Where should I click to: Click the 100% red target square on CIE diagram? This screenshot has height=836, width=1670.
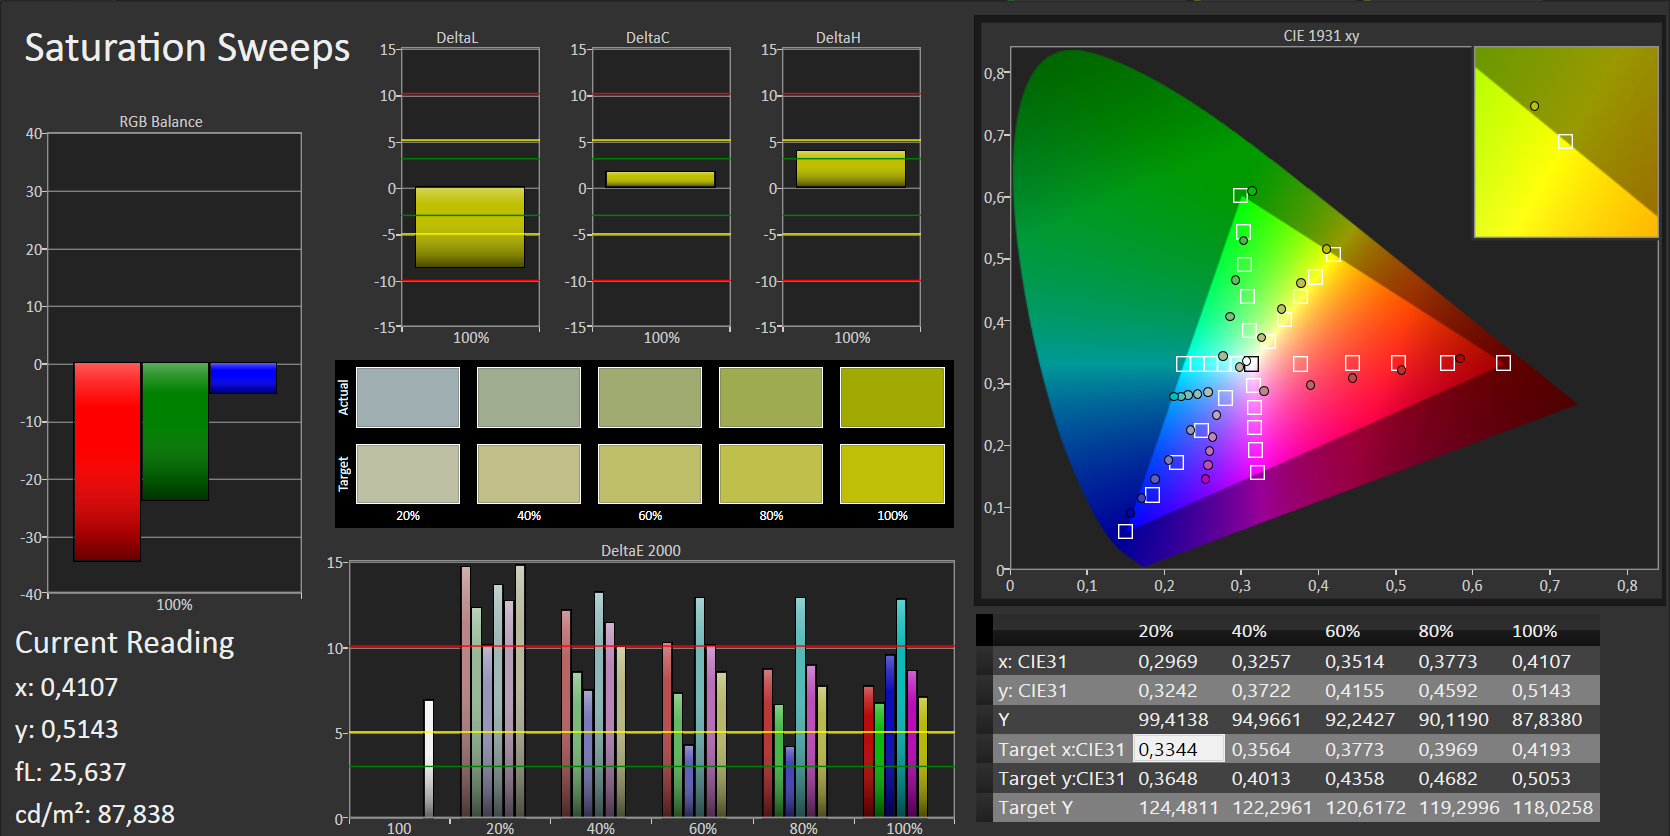(1503, 363)
